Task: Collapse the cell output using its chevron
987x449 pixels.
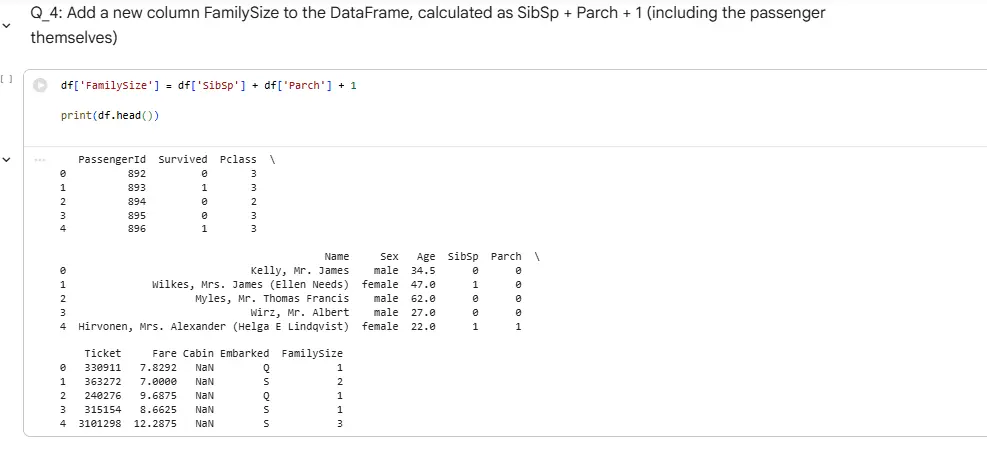Action: coord(9,160)
